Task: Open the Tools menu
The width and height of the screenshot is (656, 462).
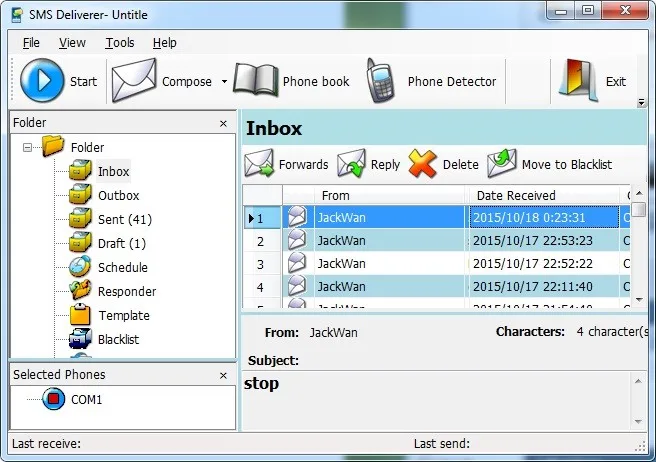Action: pos(120,43)
